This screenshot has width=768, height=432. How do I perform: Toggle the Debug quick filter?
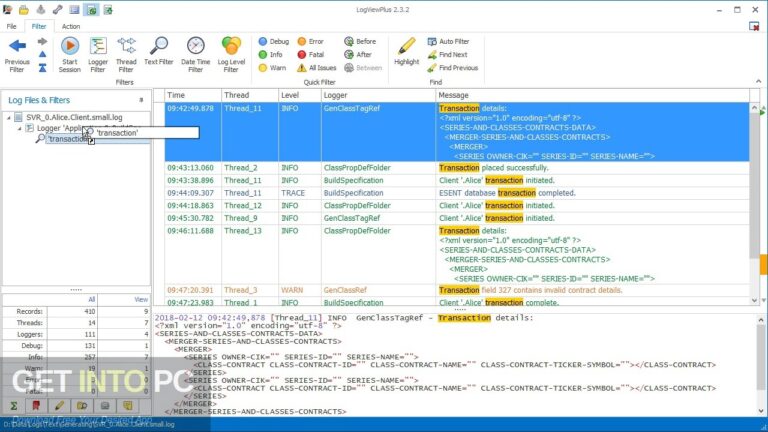click(274, 42)
